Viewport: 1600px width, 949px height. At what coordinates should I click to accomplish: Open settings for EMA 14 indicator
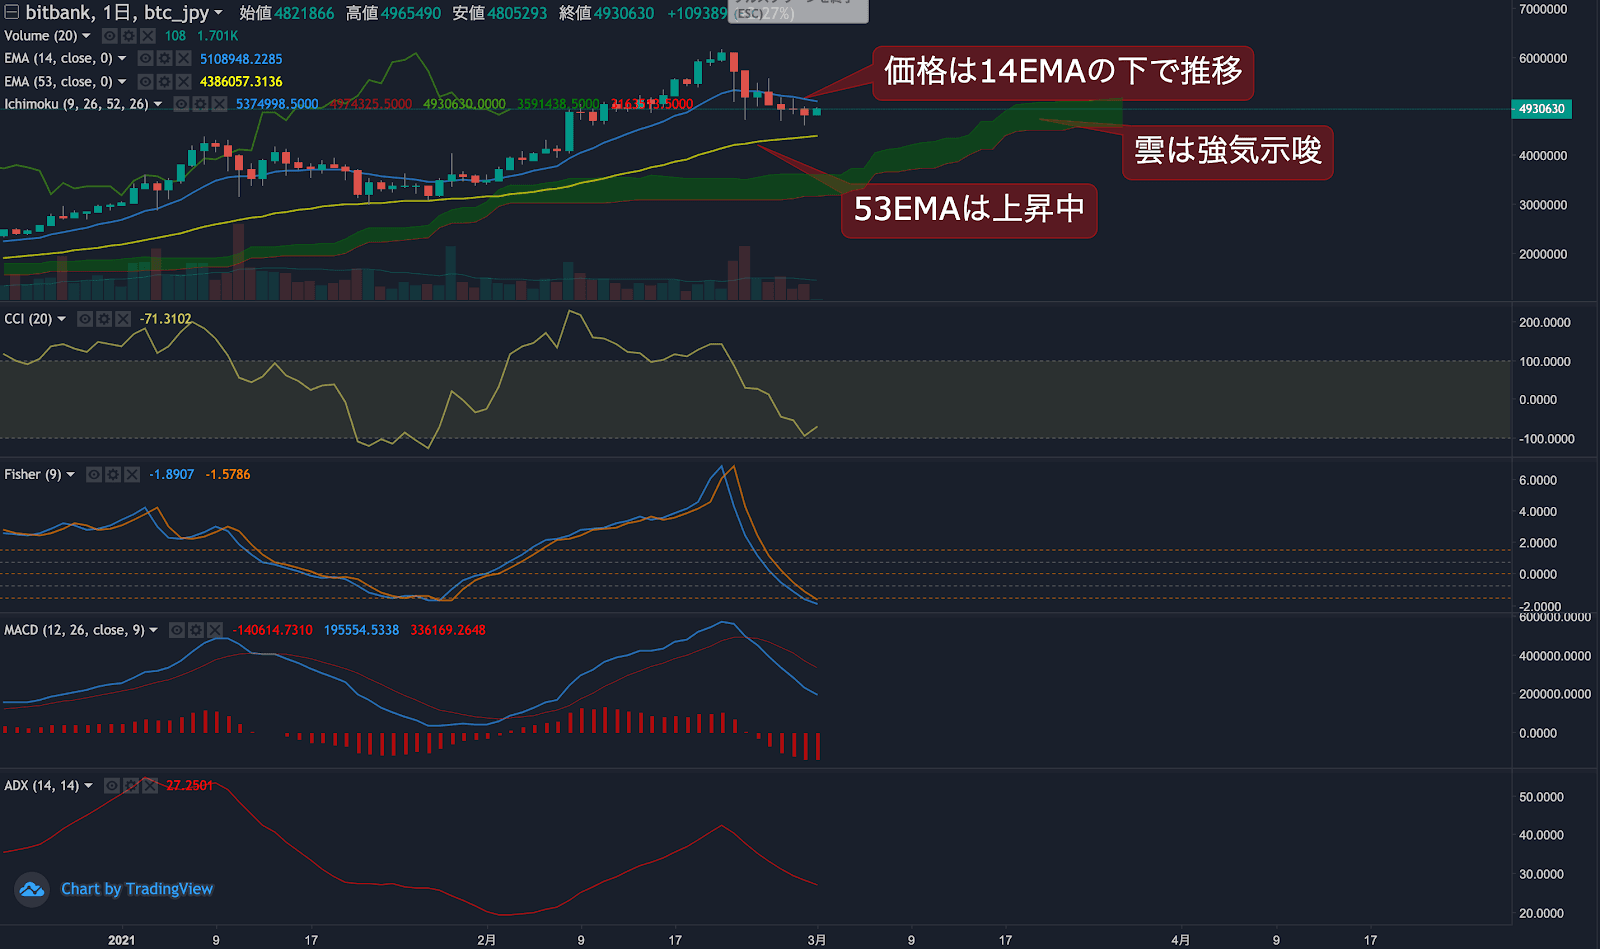[x=164, y=59]
